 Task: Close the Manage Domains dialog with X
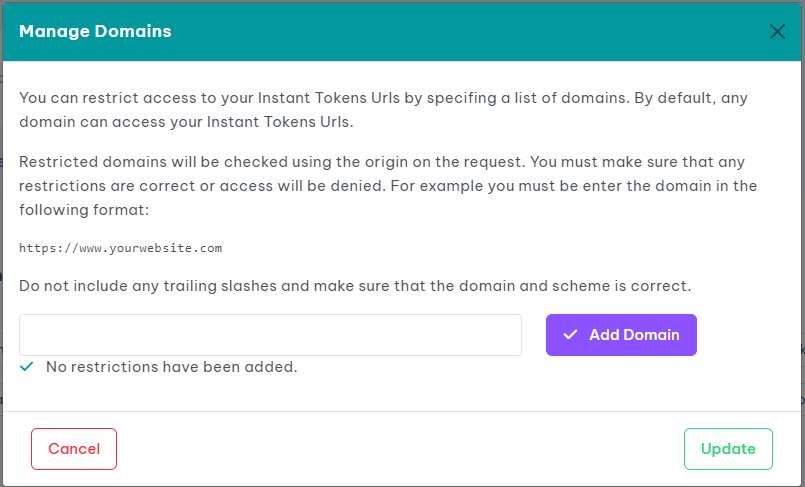click(x=777, y=31)
